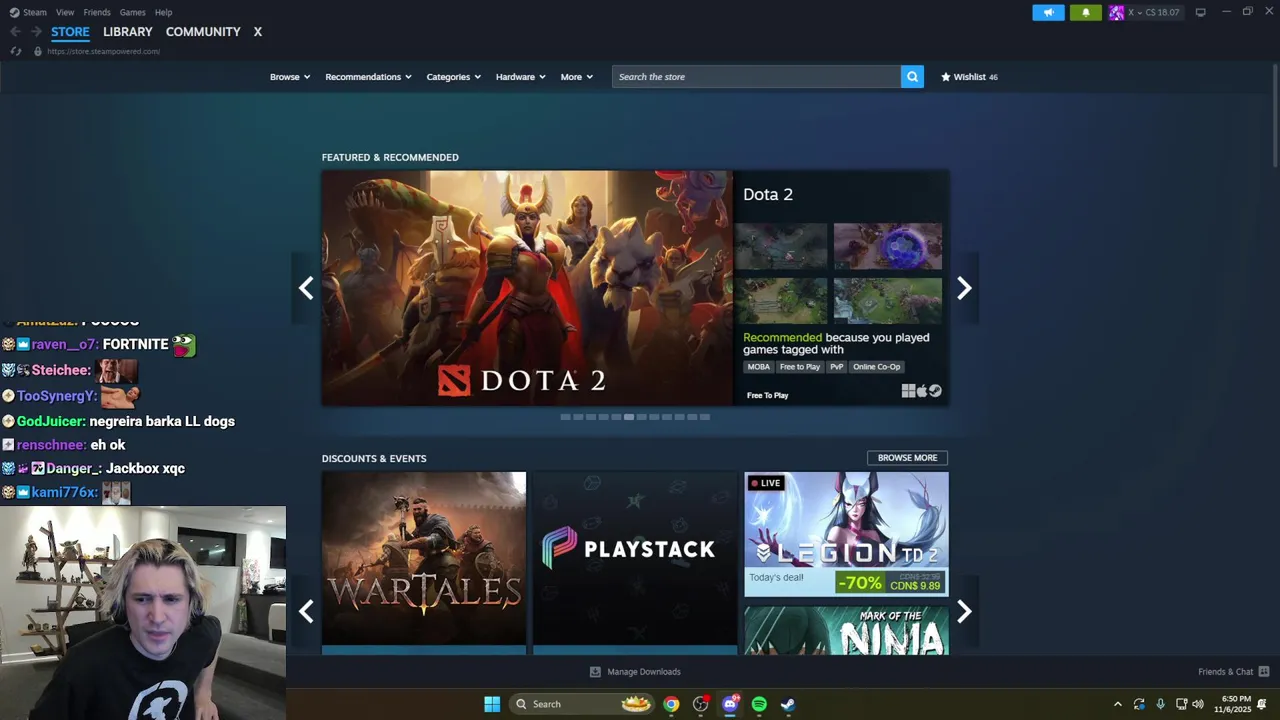Screen dimensions: 1280x720
Task: Show previous featured game with left arrow
Action: click(306, 288)
